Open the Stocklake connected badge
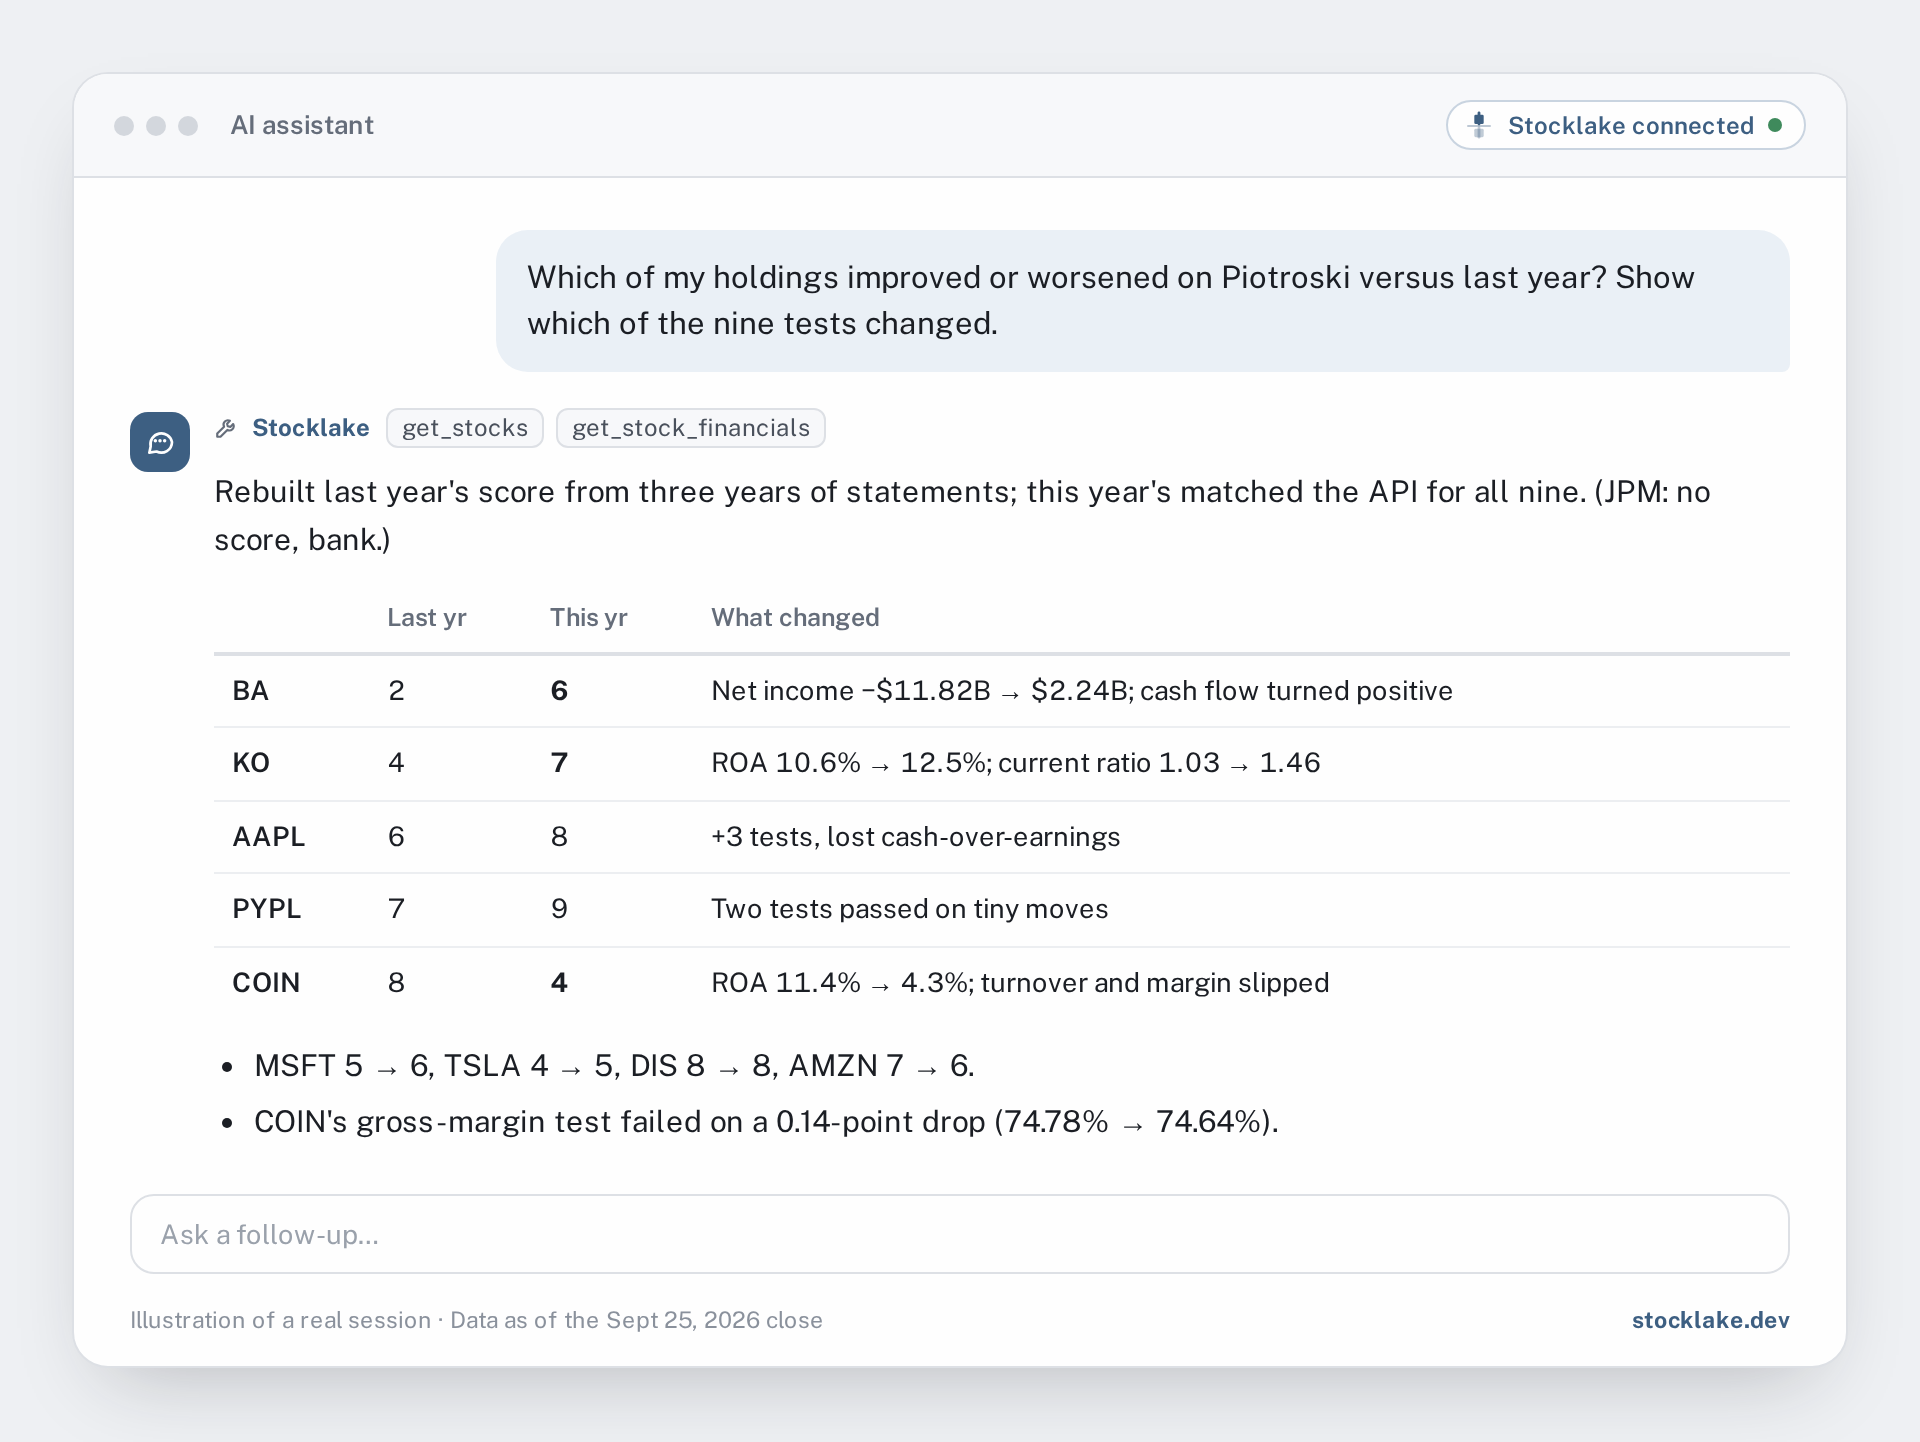Screen dimensions: 1920x1442 point(1625,125)
